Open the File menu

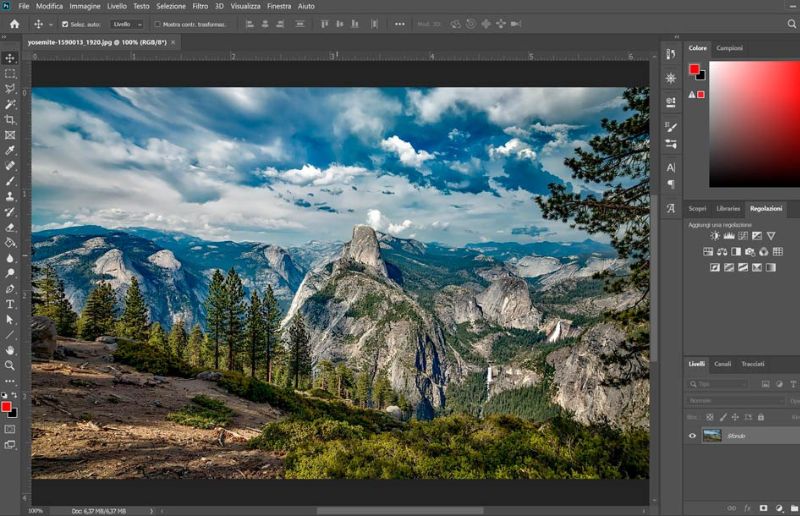coord(23,6)
